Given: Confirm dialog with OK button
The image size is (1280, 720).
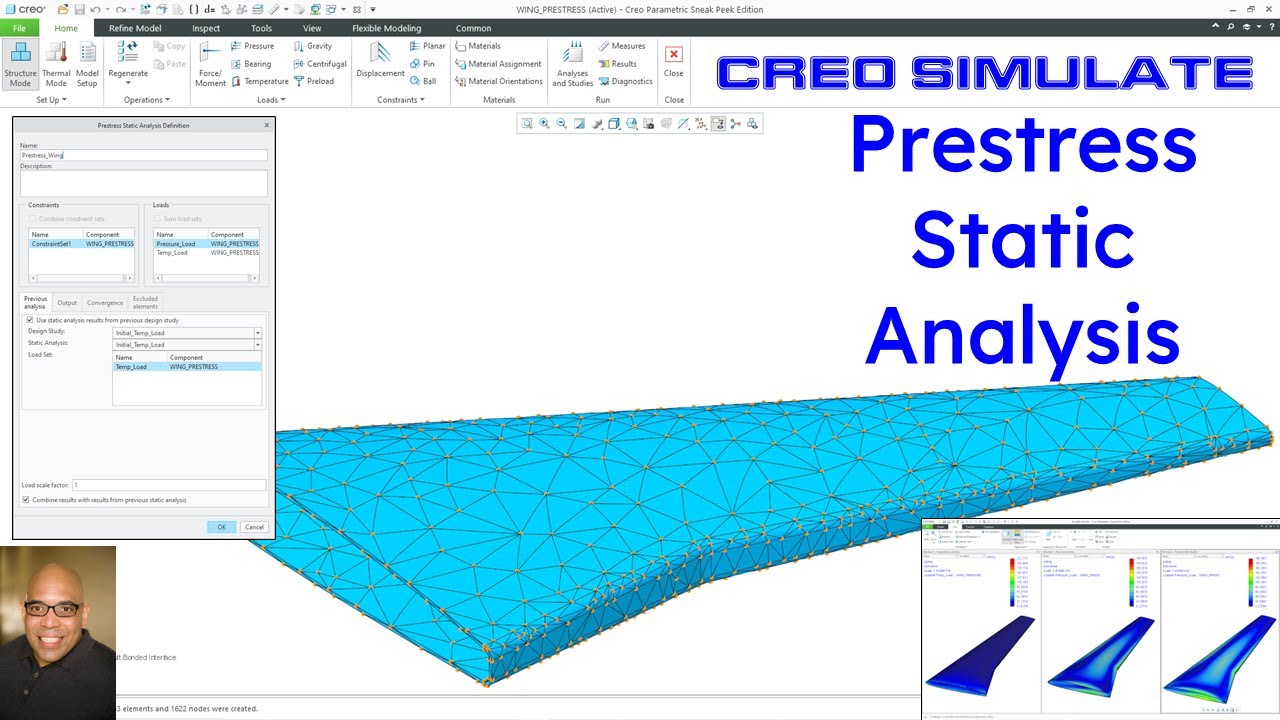Looking at the screenshot, I should pyautogui.click(x=222, y=527).
